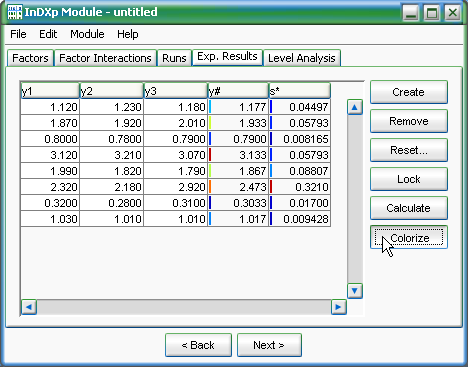Select y# cell with value 3.133

click(238, 155)
